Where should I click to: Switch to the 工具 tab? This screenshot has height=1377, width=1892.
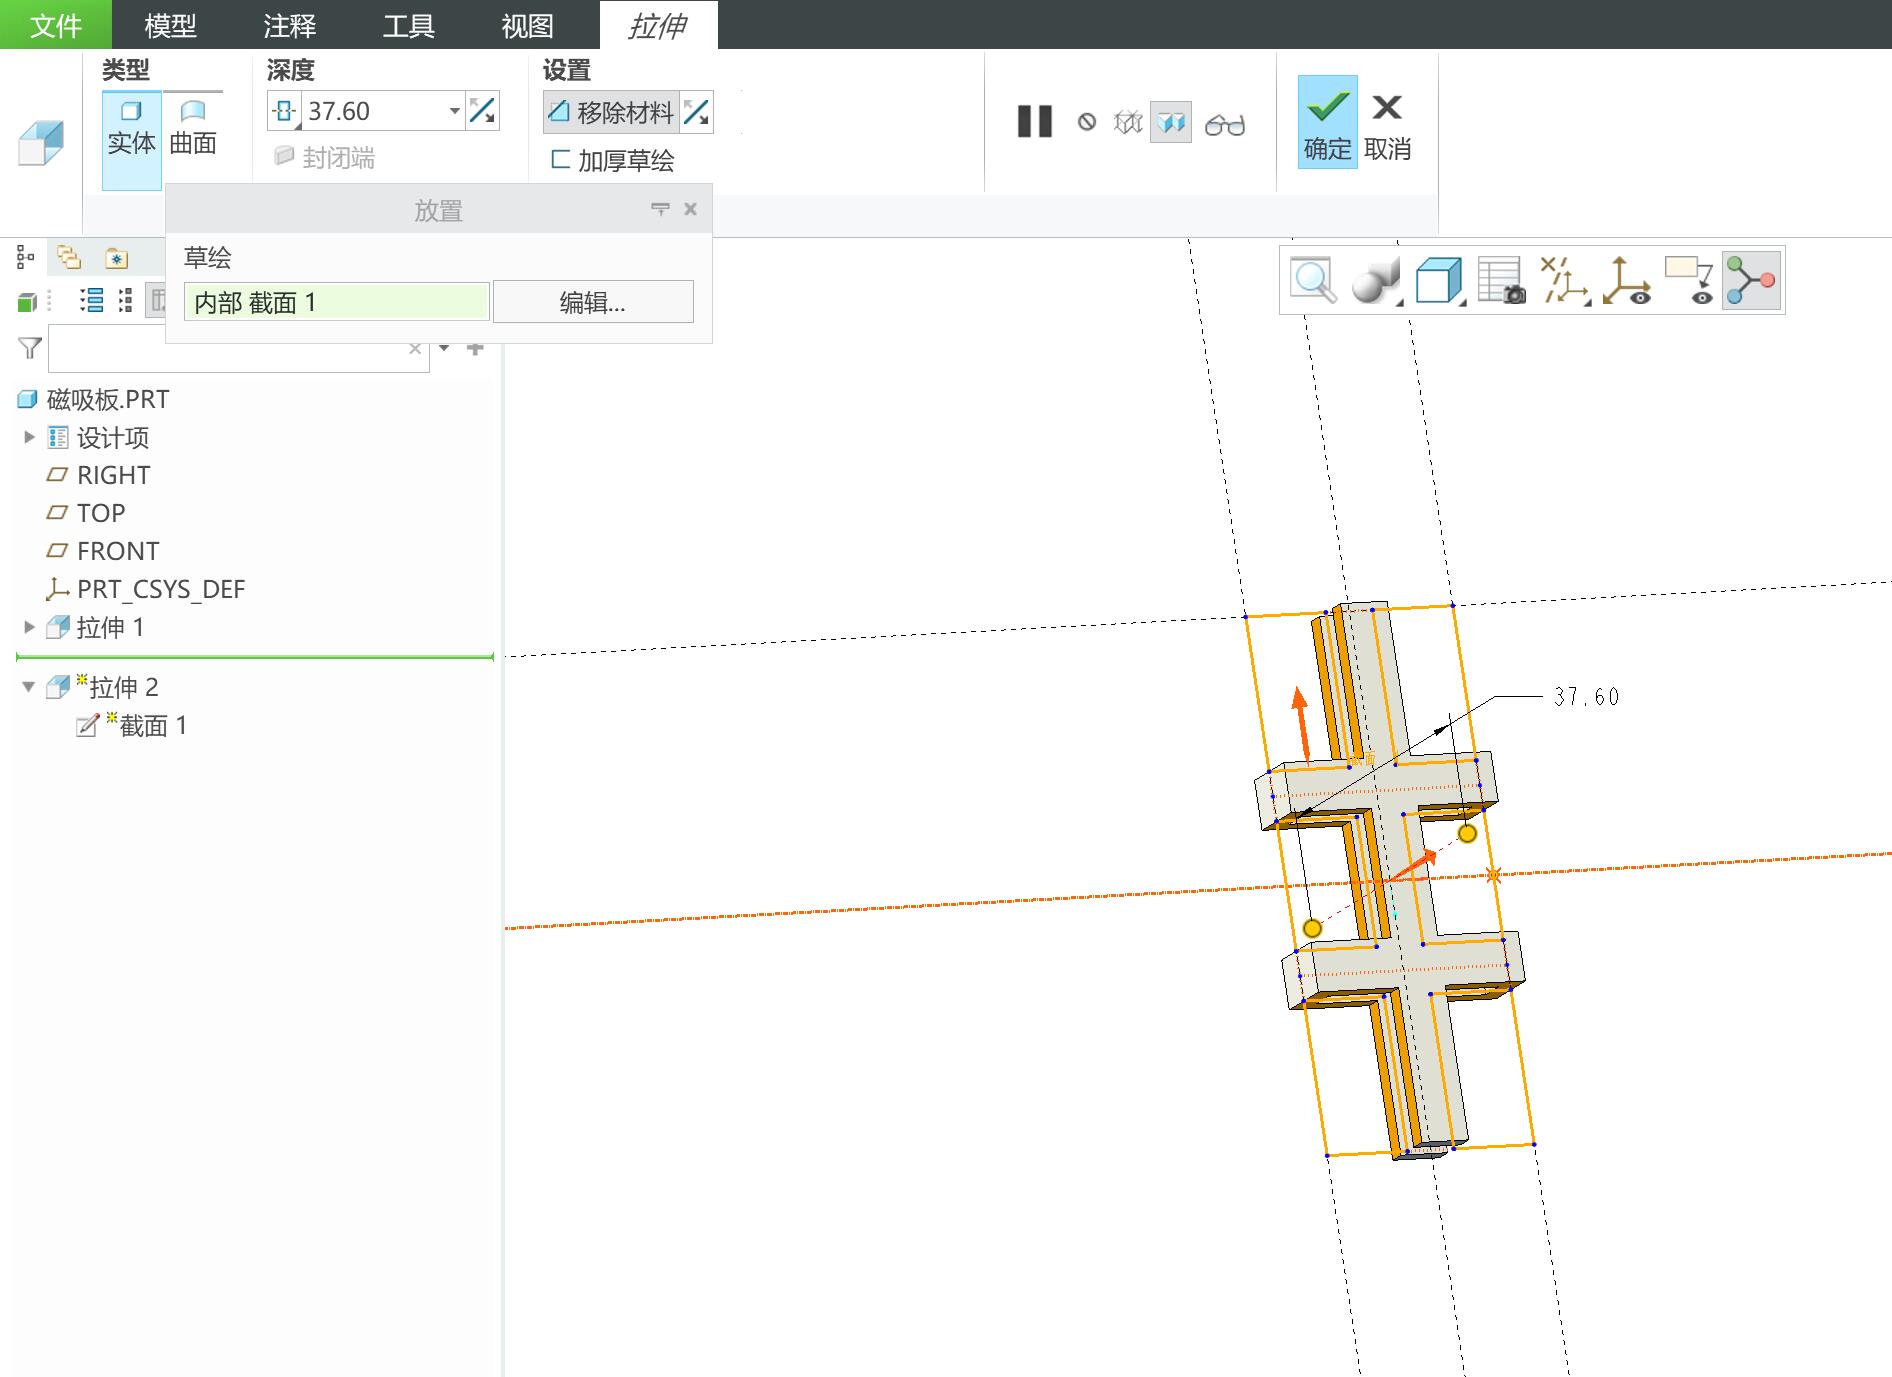[409, 25]
